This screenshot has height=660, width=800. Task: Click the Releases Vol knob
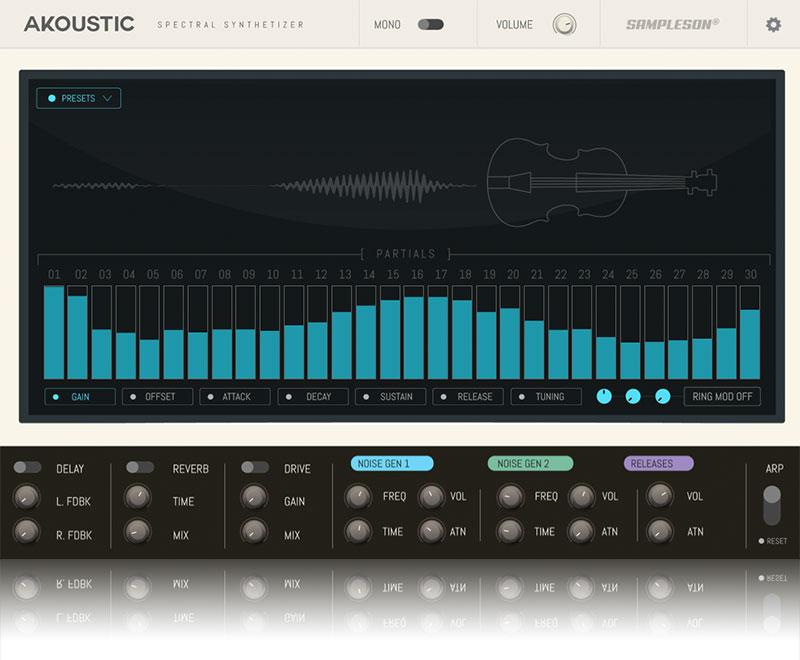[x=659, y=496]
